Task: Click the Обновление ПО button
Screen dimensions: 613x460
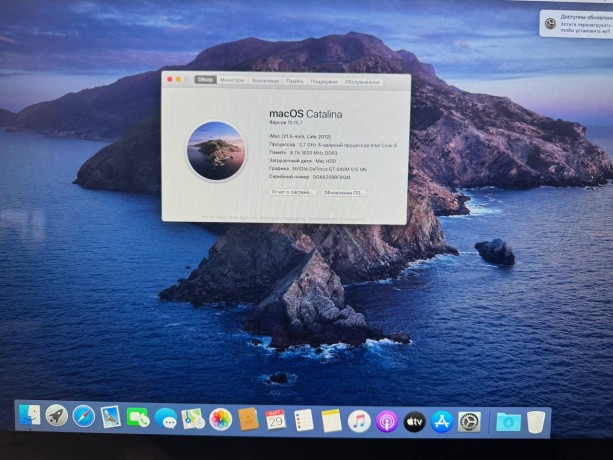Action: pos(344,193)
